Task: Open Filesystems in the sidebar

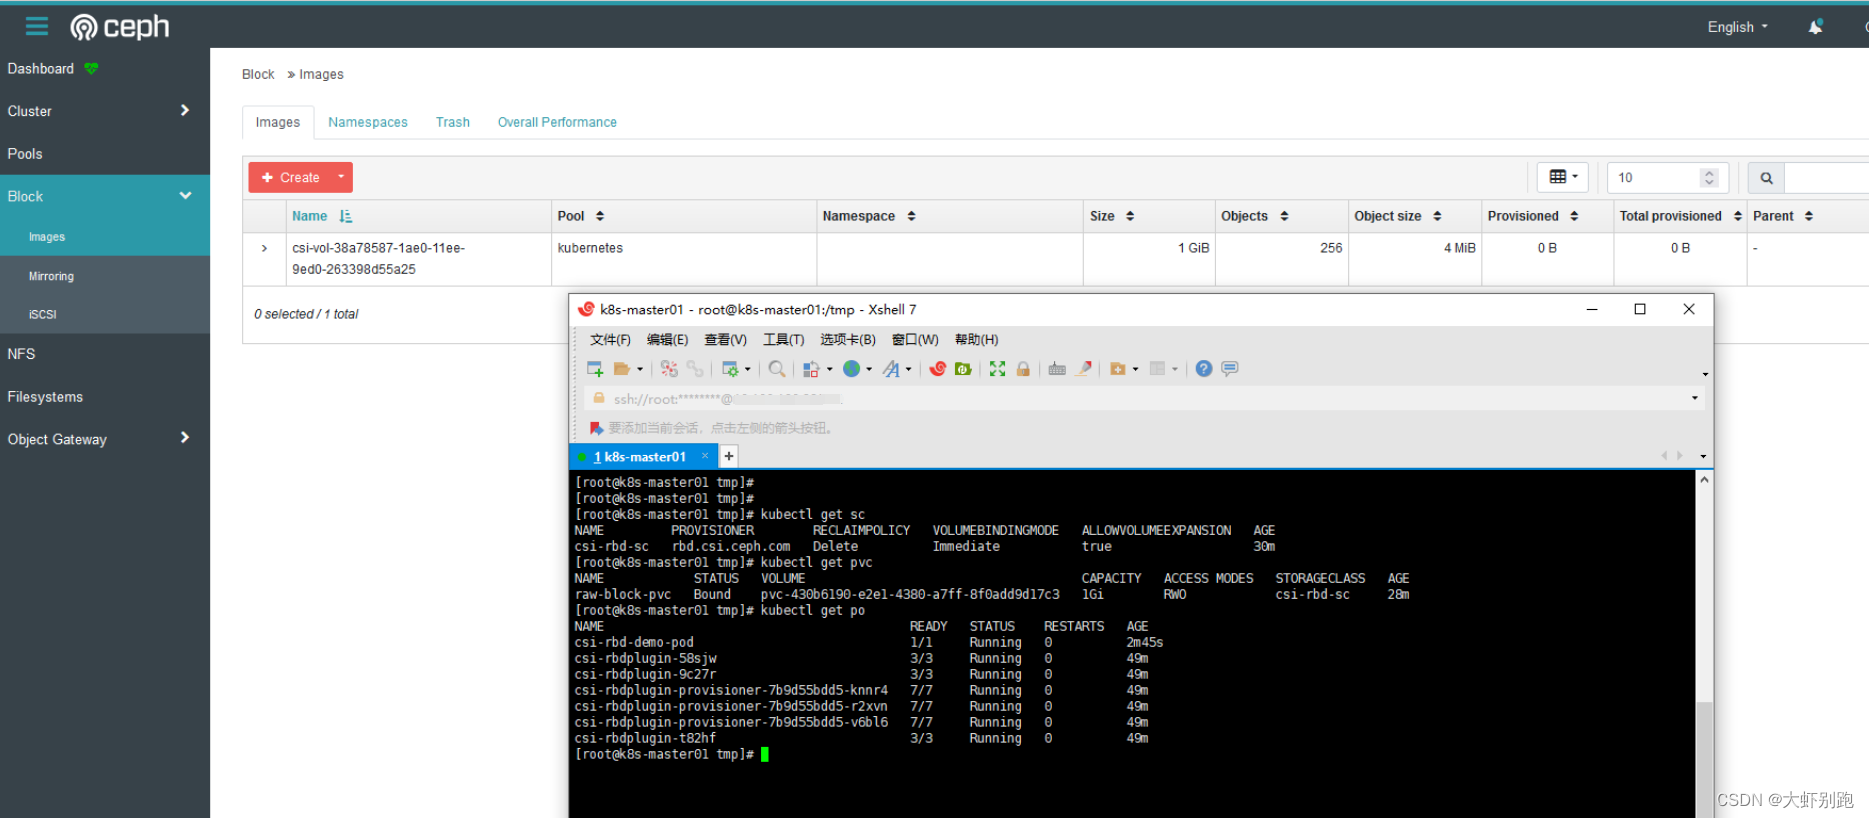Action: point(45,397)
